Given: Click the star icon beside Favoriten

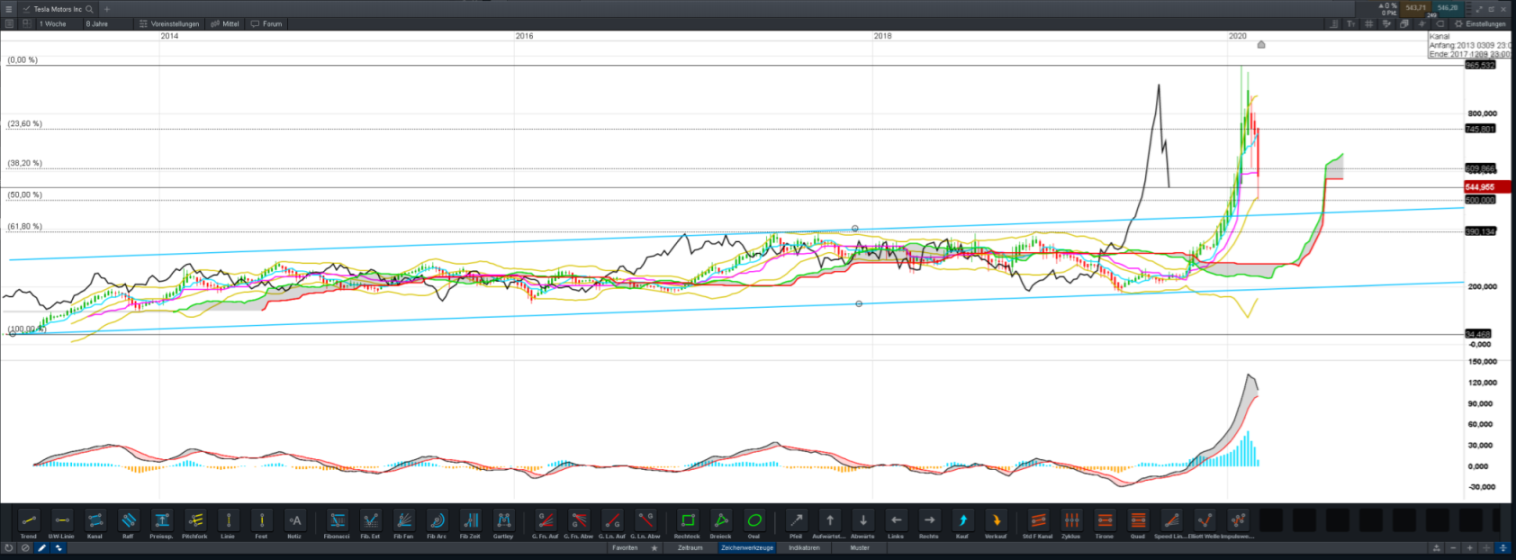Looking at the screenshot, I should (x=655, y=548).
